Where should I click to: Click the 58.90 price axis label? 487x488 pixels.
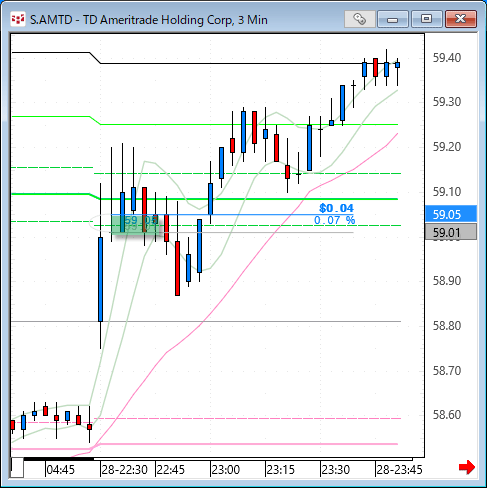(447, 281)
